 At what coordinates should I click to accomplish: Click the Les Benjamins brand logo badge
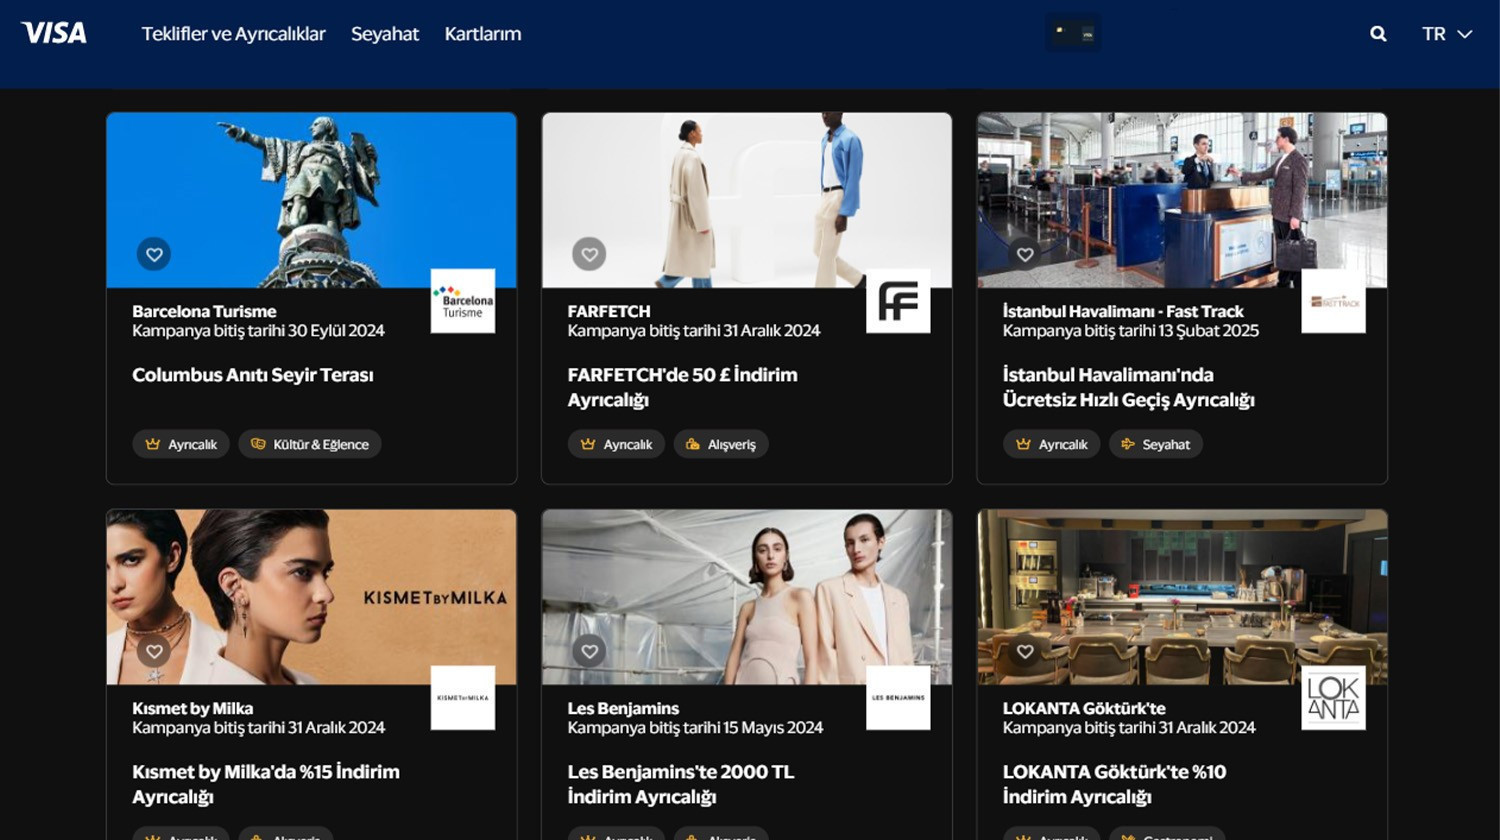pyautogui.click(x=897, y=698)
